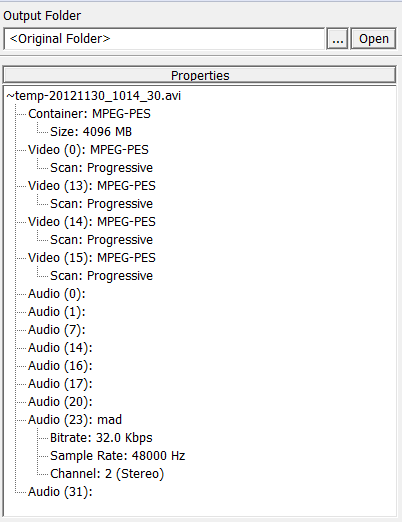This screenshot has width=402, height=522.
Task: Select Sample Rate: 48000 Hz entry
Action: pos(117,456)
